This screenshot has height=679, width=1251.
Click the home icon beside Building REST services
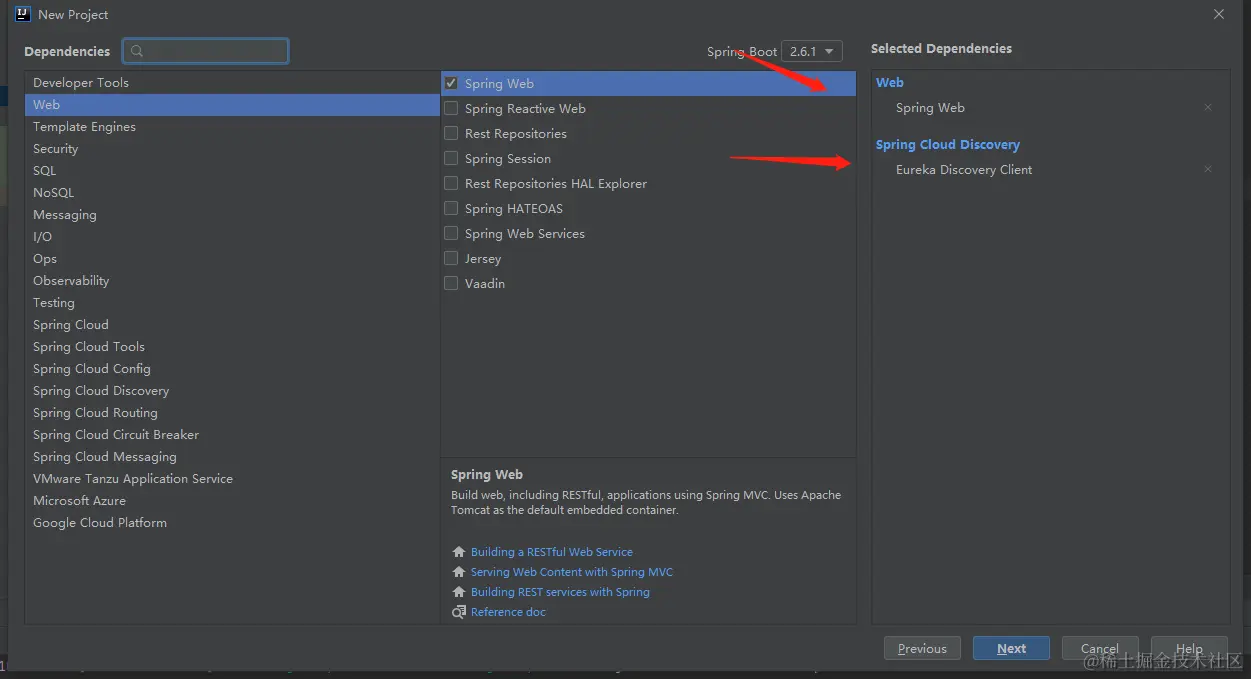point(459,592)
